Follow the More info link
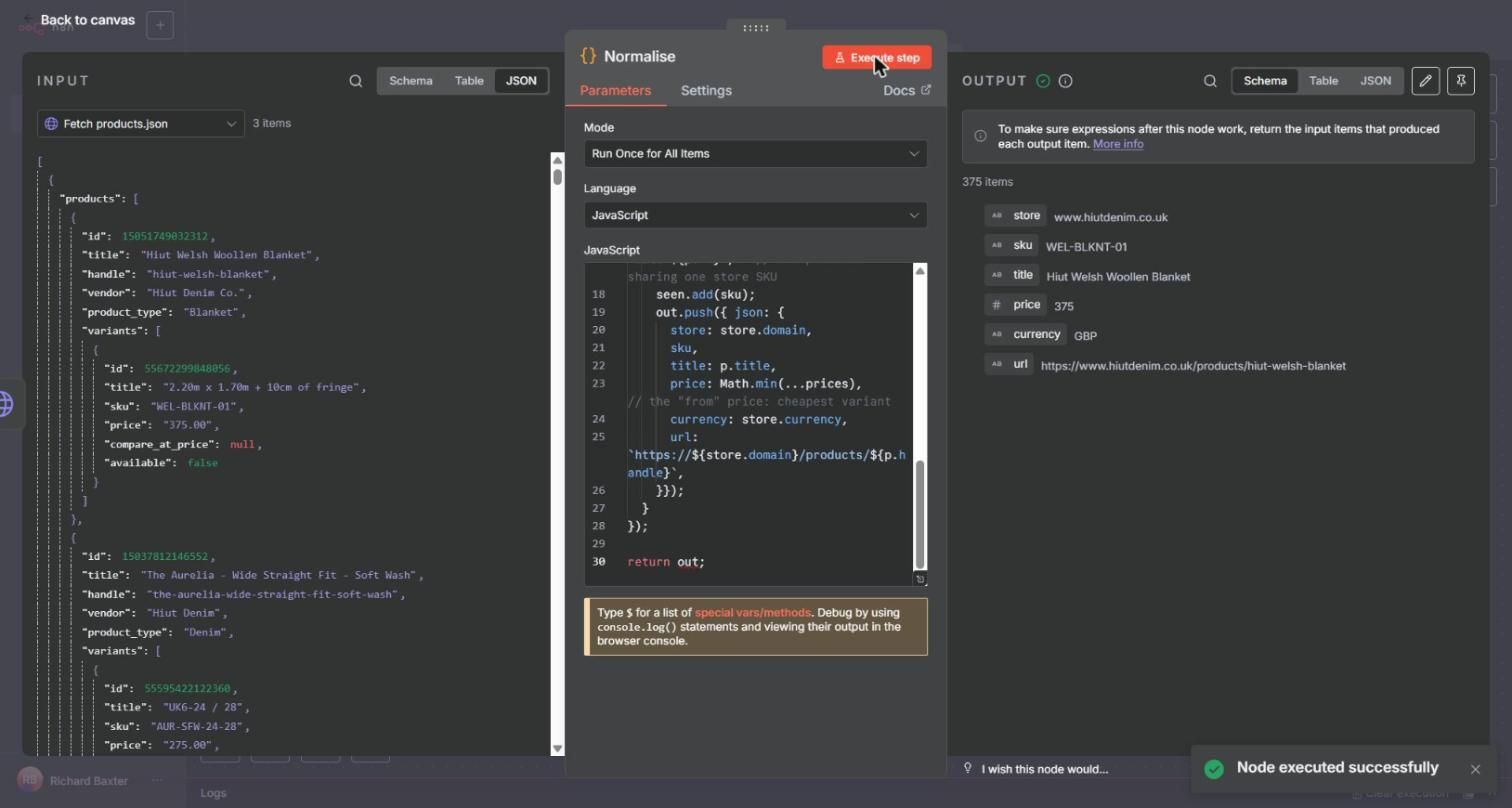Screen dimensions: 1512x808 [1118, 144]
